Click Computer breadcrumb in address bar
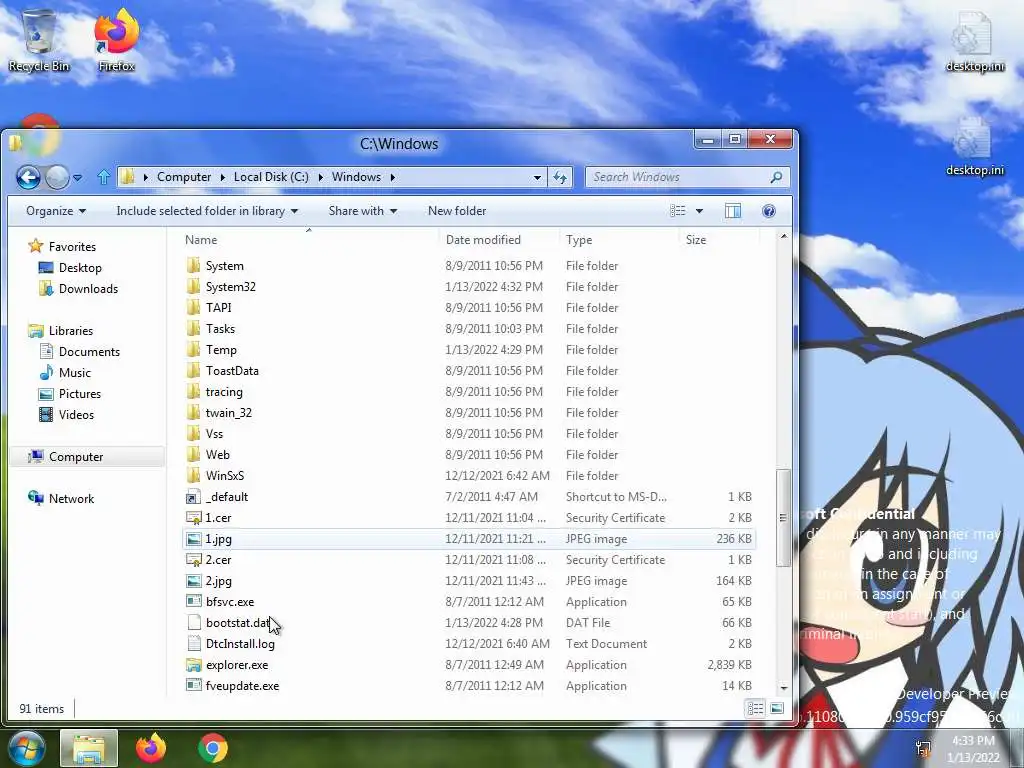Image resolution: width=1024 pixels, height=768 pixels. coord(184,177)
